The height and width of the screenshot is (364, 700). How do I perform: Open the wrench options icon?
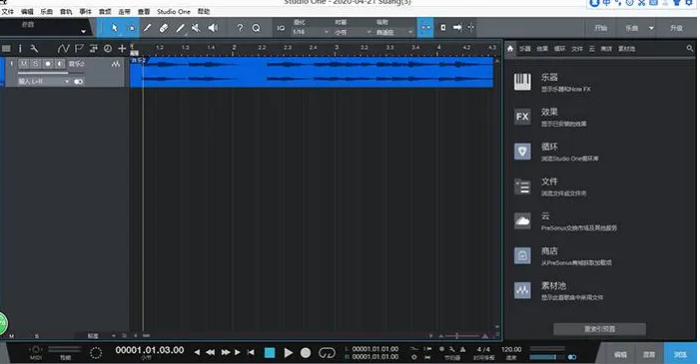[34, 48]
